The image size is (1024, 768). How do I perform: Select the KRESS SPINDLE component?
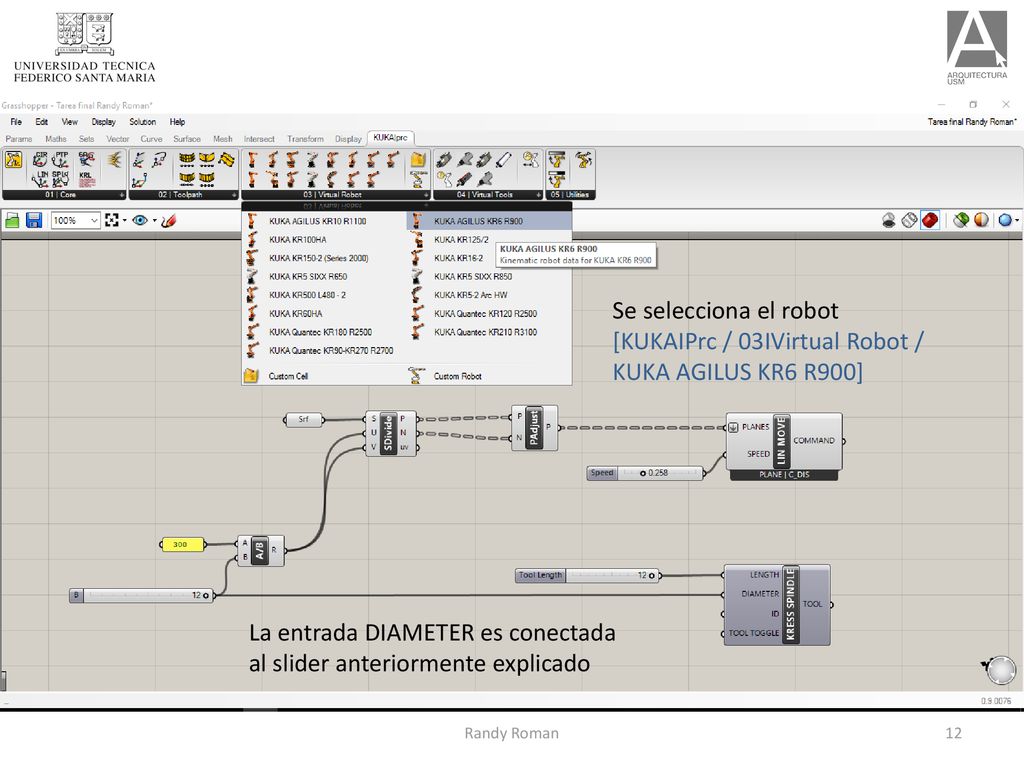[777, 605]
